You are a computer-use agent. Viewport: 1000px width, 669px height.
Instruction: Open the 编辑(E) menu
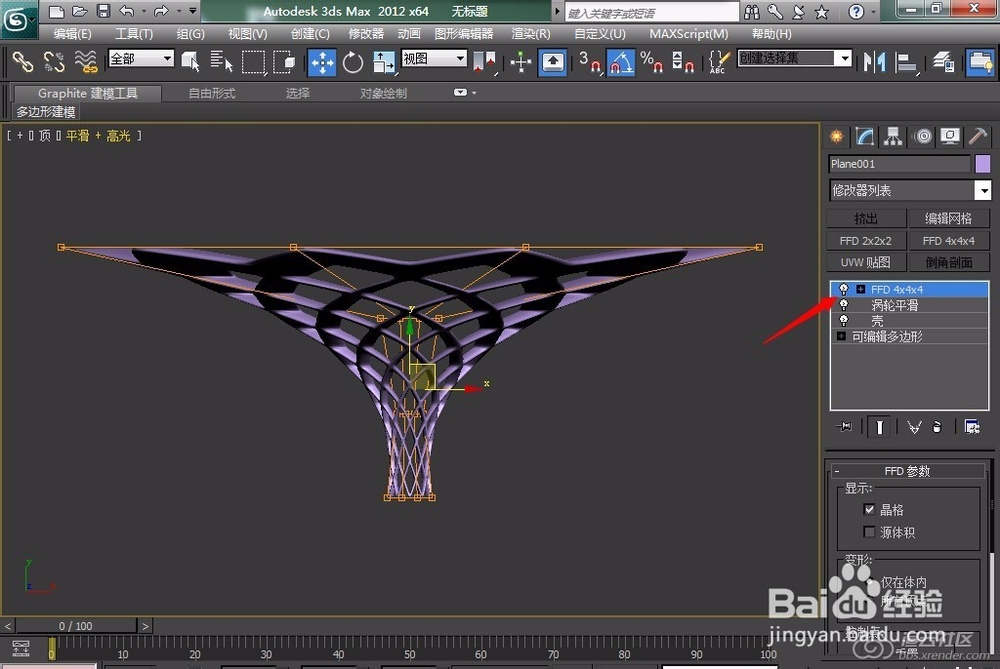click(x=72, y=34)
